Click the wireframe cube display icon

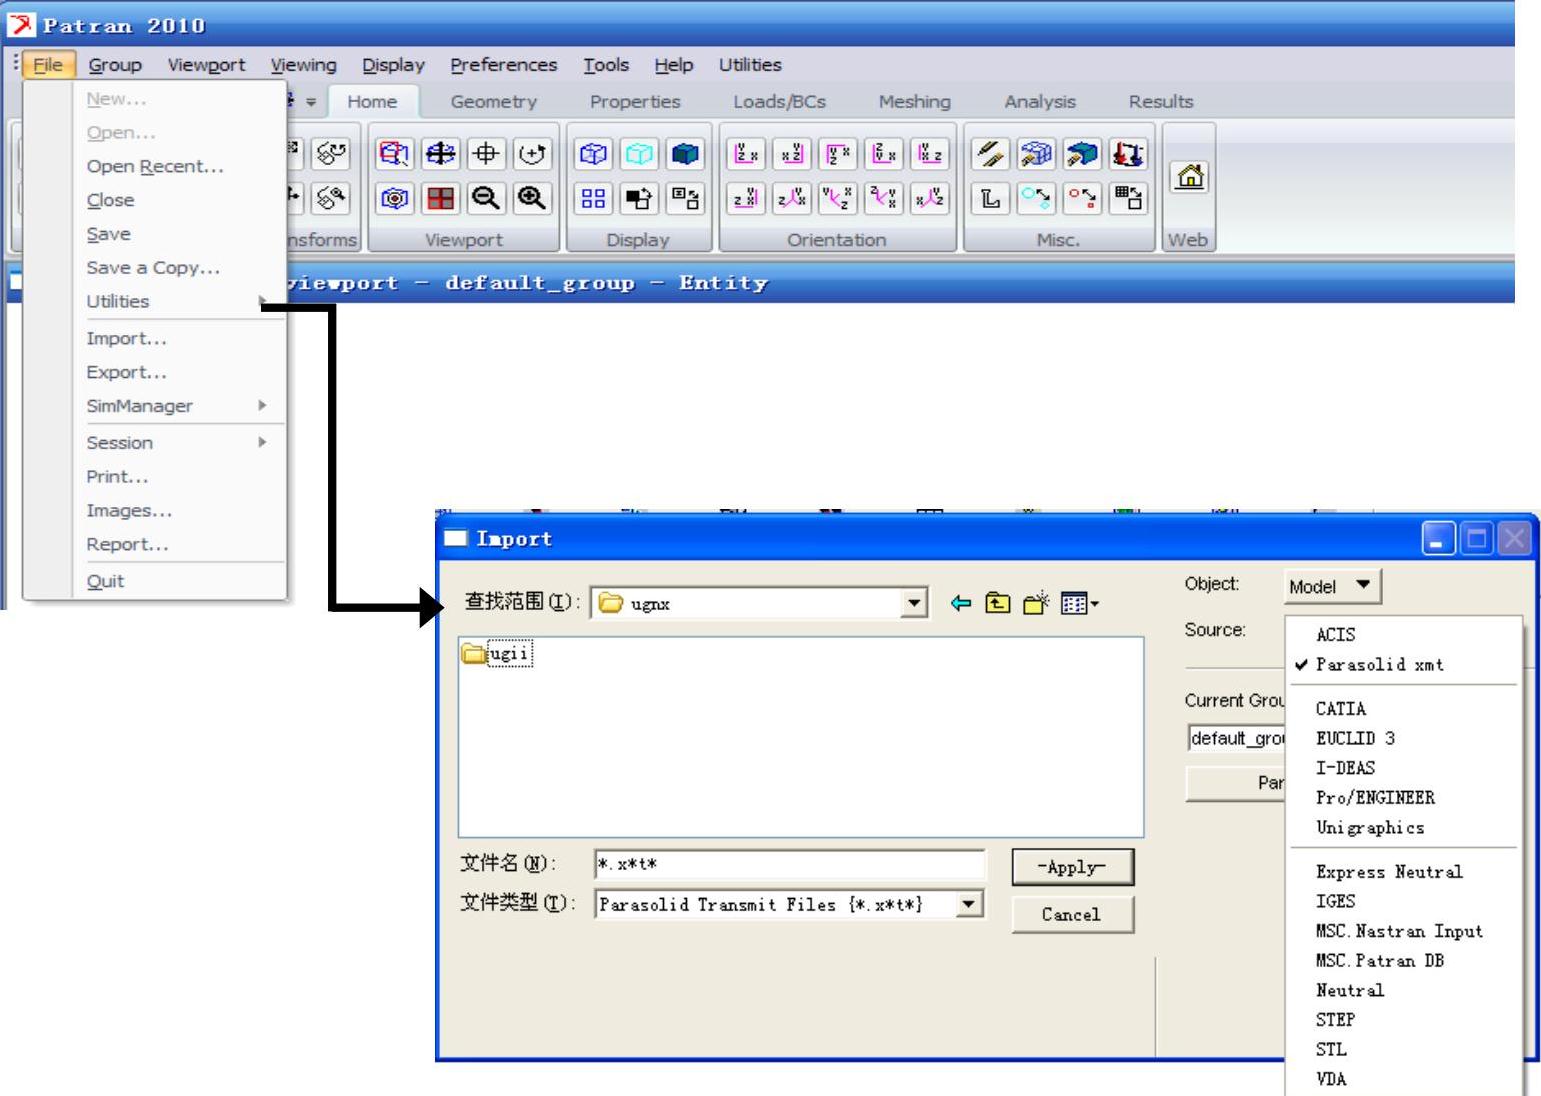[593, 154]
